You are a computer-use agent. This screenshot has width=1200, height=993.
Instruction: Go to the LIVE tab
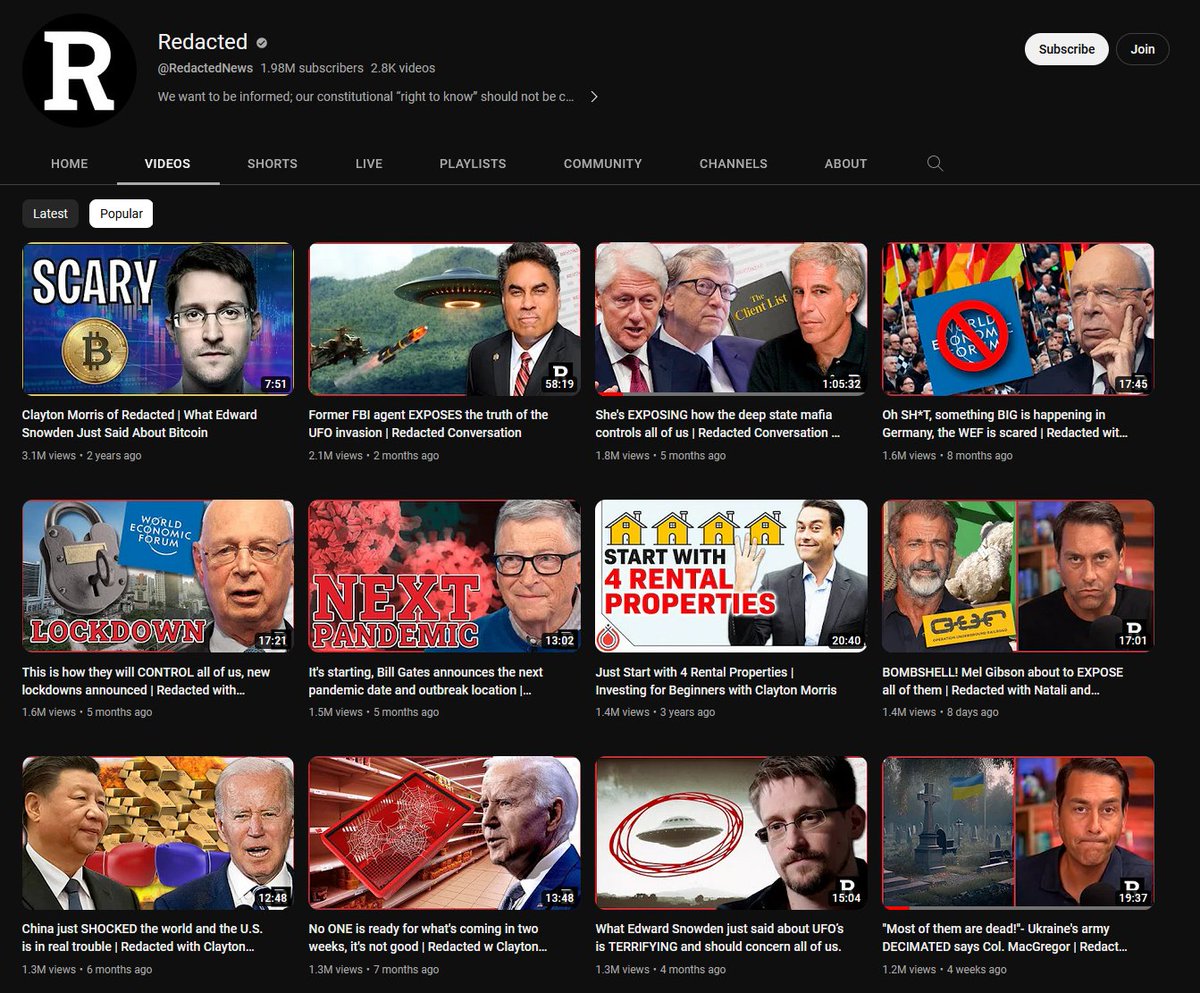click(369, 163)
